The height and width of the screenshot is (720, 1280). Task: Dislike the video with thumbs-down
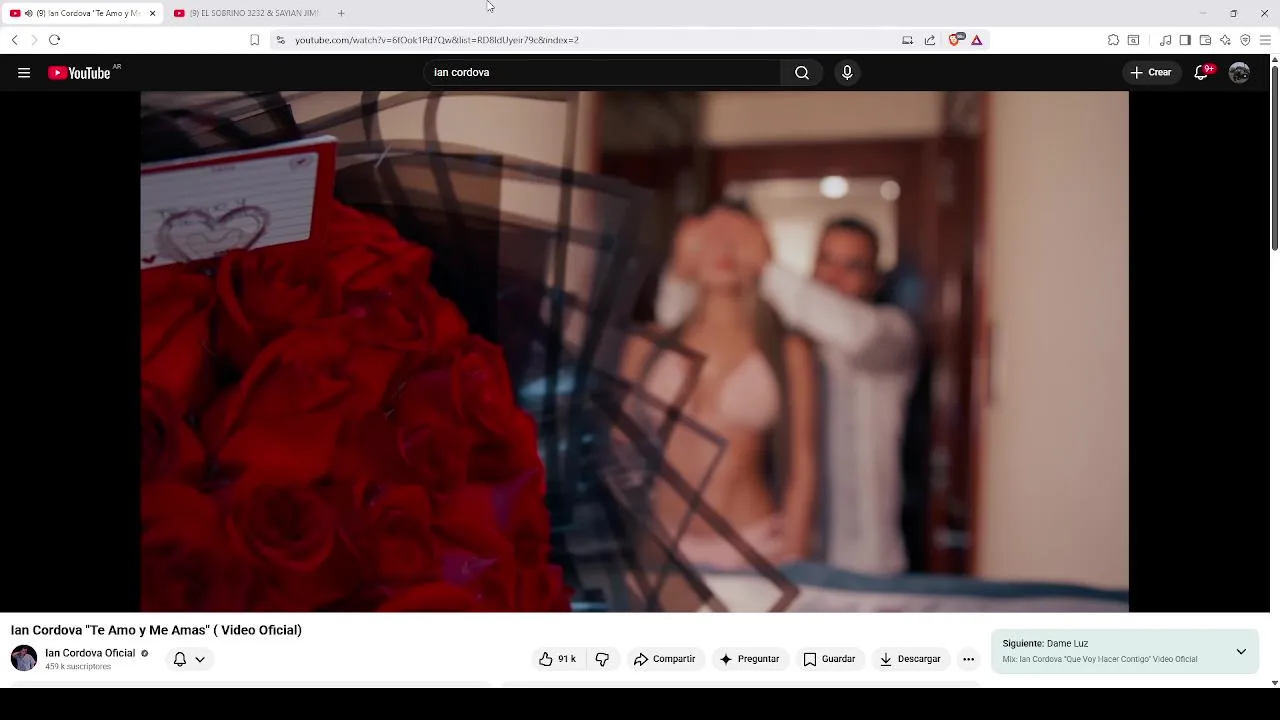pos(602,659)
